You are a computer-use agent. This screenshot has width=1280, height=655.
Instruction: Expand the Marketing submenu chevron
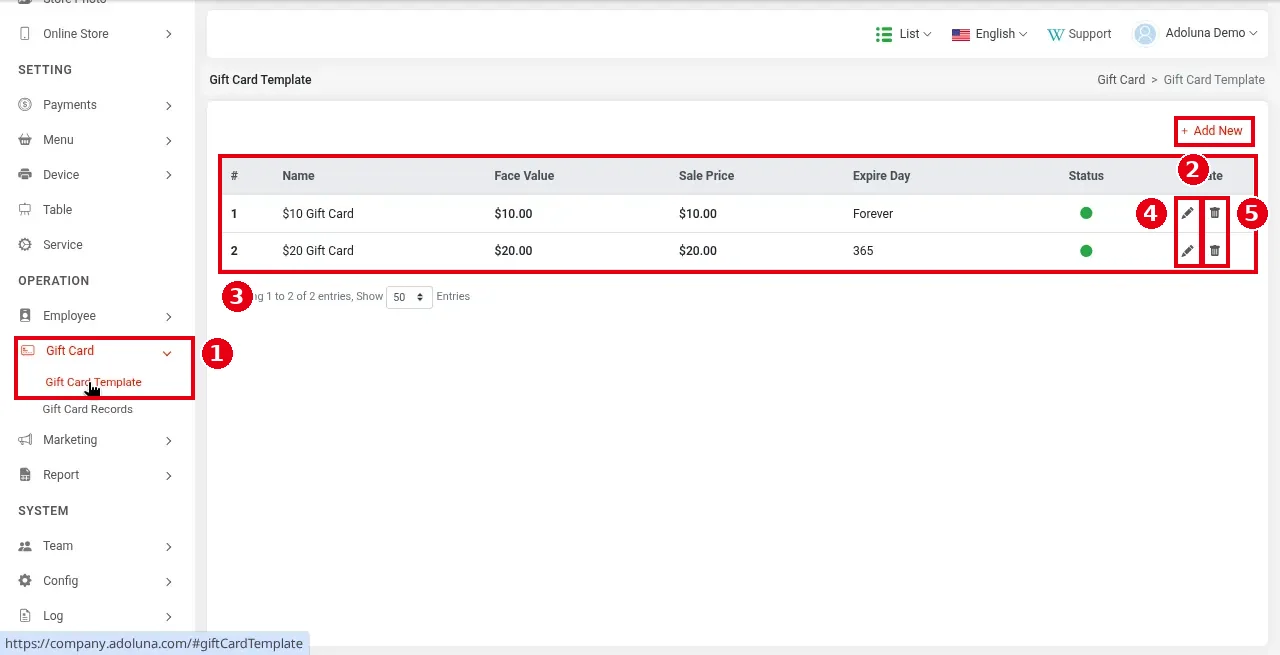point(169,441)
